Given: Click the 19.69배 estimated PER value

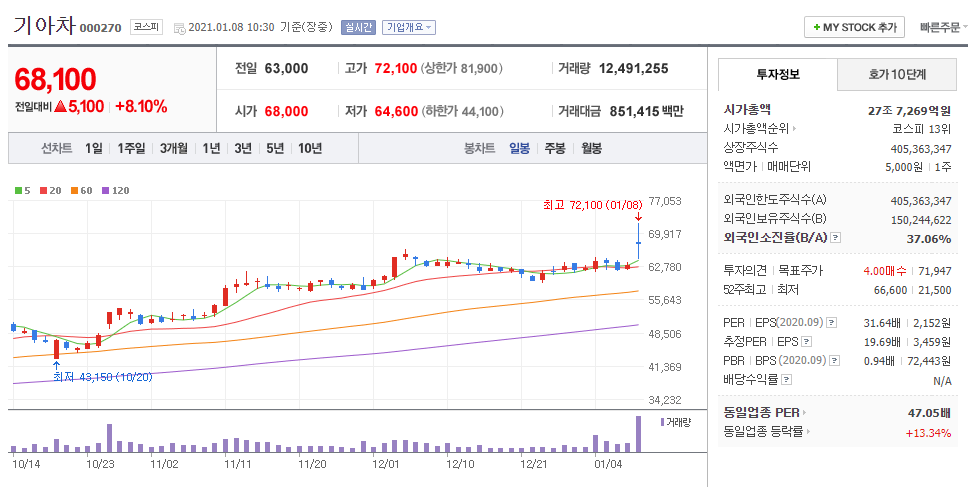Looking at the screenshot, I should pos(881,342).
